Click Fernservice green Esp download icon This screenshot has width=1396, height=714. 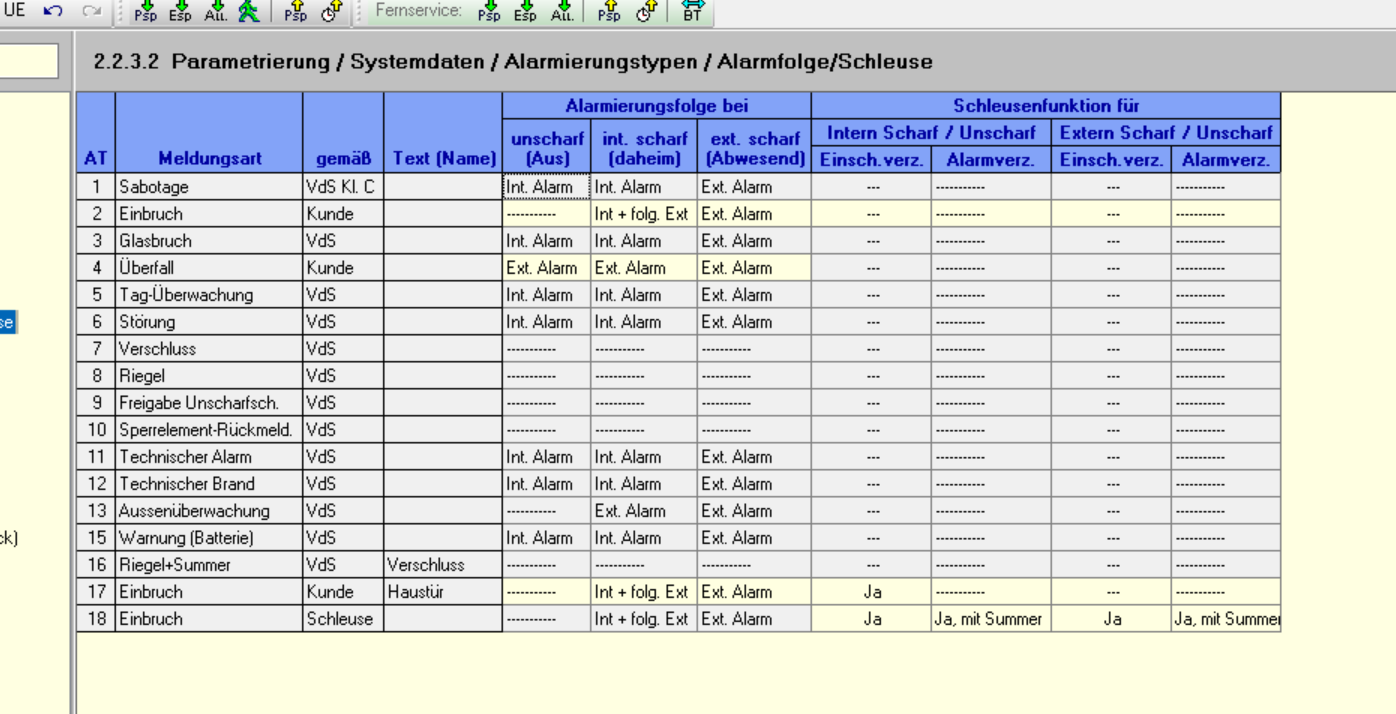click(x=525, y=11)
